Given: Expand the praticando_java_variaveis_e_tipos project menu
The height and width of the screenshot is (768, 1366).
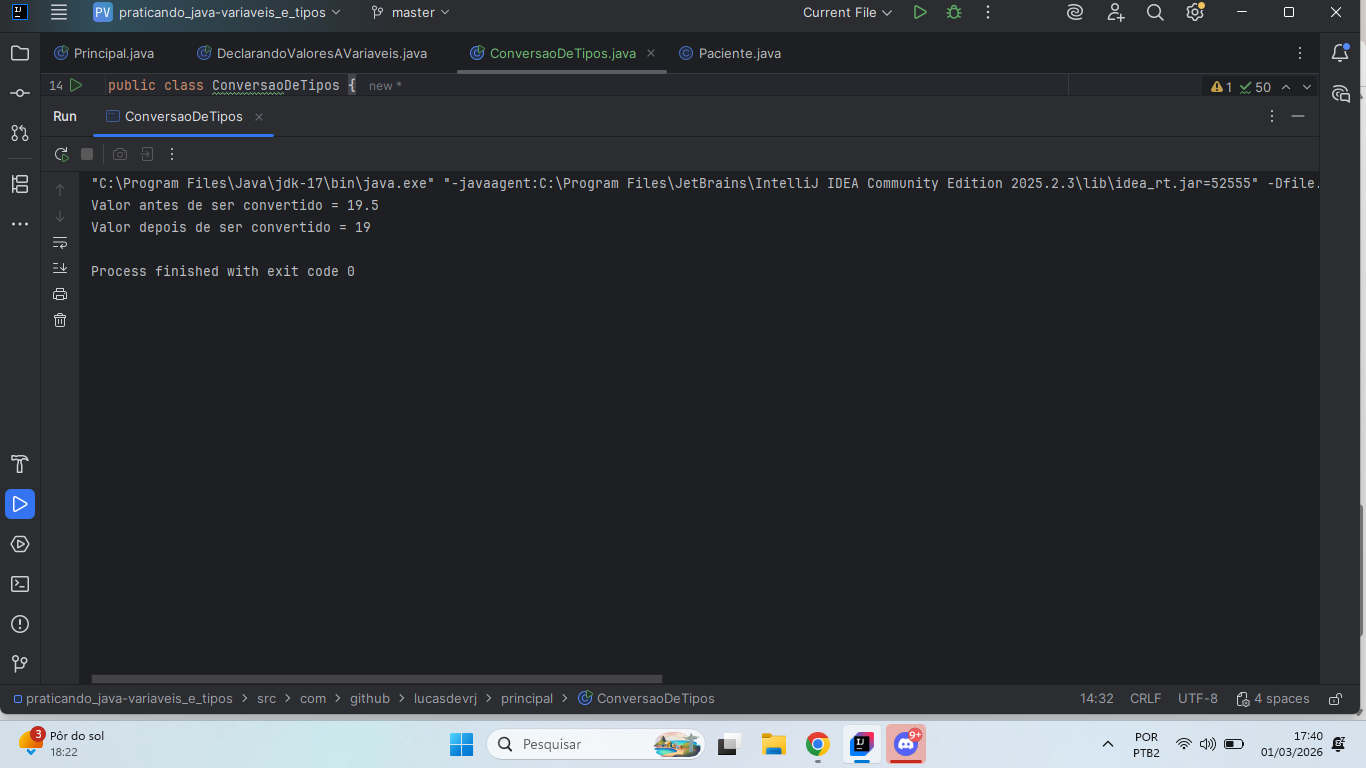Looking at the screenshot, I should (230, 12).
